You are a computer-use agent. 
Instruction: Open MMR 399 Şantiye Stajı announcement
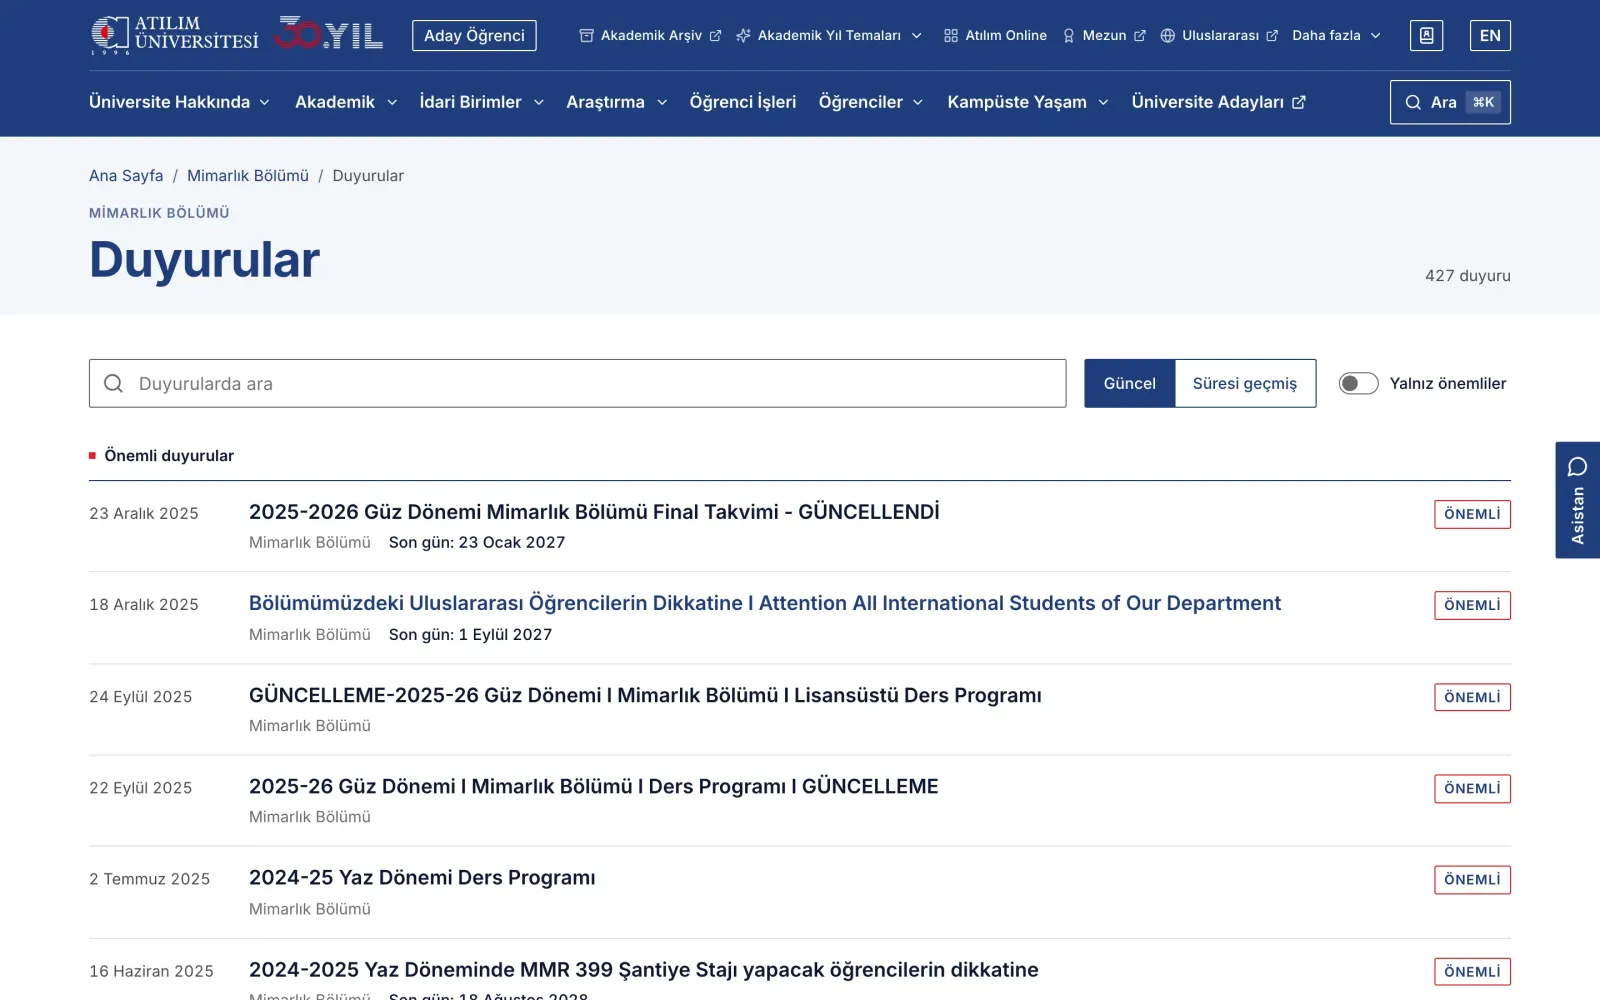[x=643, y=970]
